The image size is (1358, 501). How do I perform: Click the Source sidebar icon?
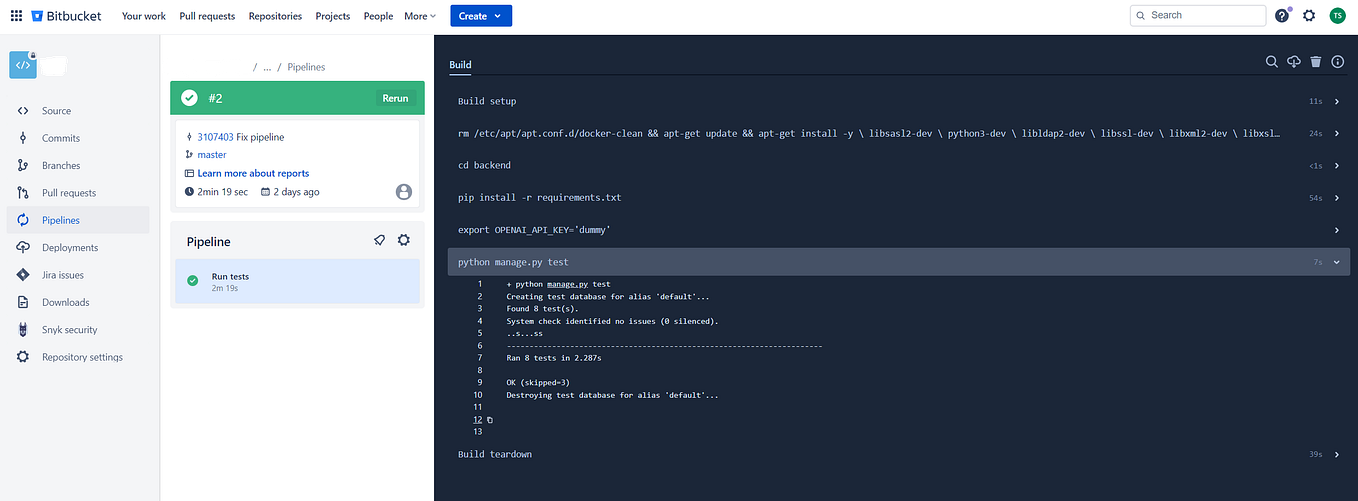tap(23, 111)
